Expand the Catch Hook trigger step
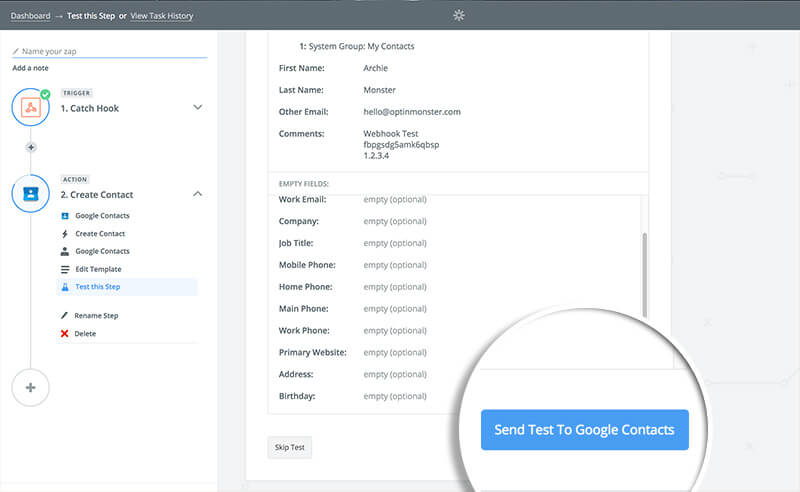The image size is (800, 492). [197, 107]
